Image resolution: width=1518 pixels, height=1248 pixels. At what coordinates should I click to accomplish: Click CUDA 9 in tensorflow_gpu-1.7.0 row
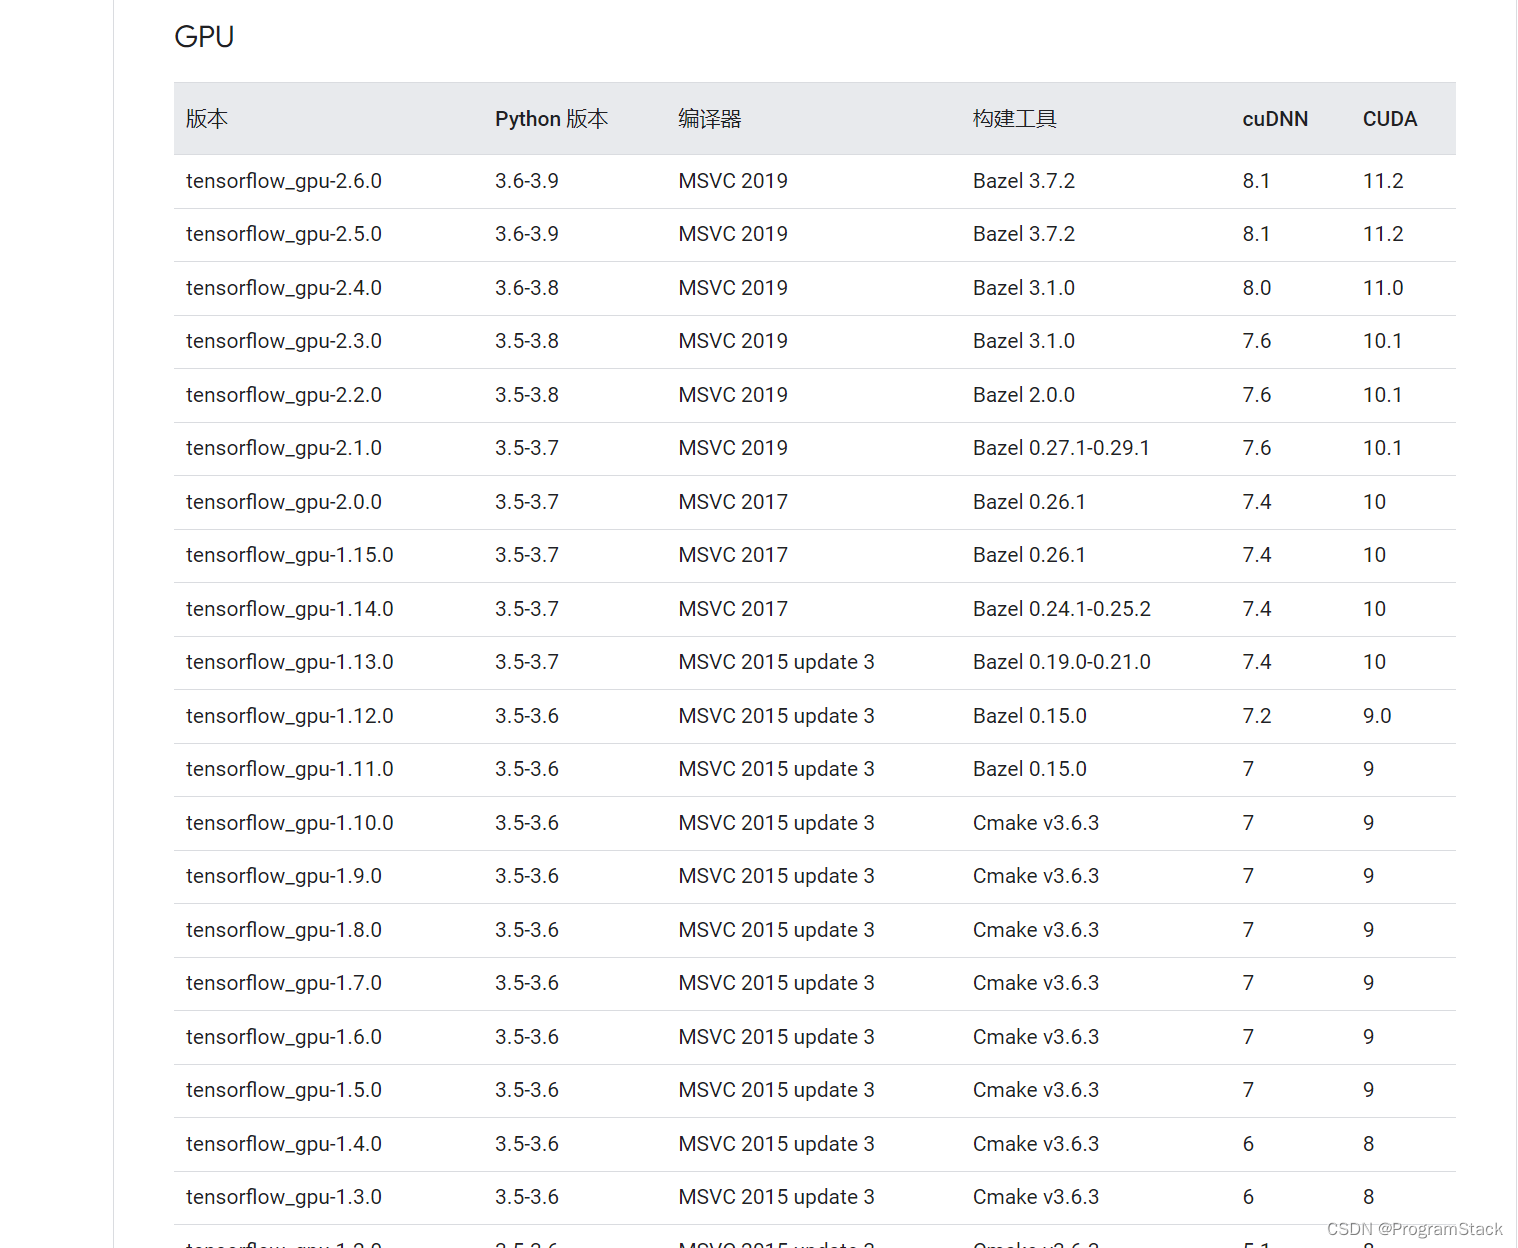1368,983
